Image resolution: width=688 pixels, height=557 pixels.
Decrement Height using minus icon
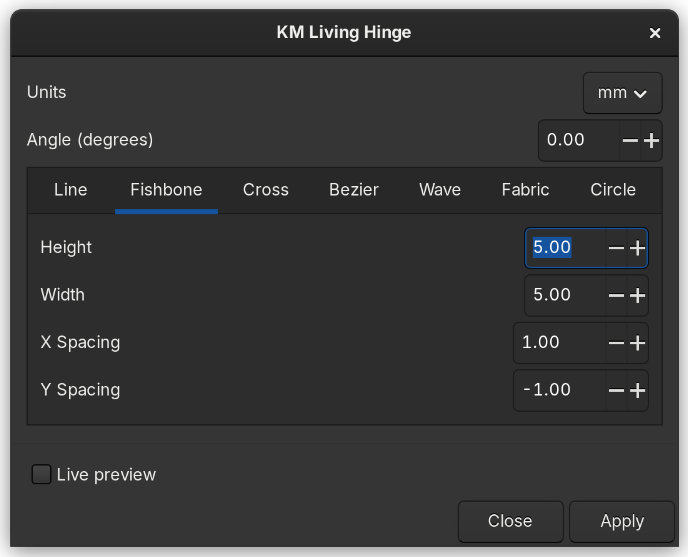(x=616, y=248)
